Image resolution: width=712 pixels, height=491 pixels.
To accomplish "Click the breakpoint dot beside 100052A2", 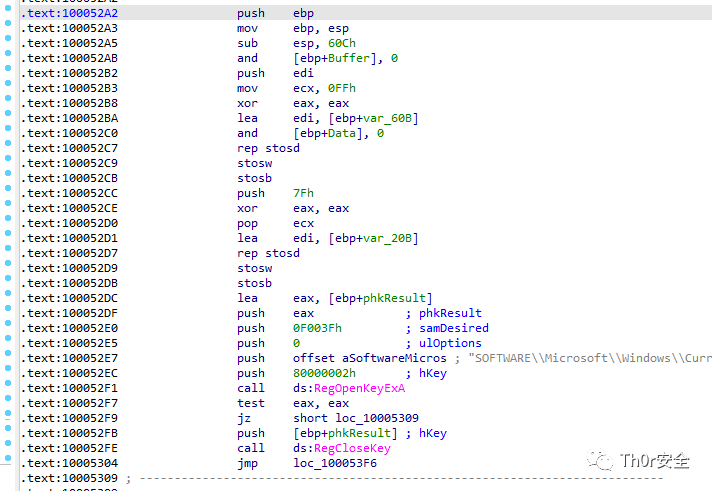I will [8, 8].
